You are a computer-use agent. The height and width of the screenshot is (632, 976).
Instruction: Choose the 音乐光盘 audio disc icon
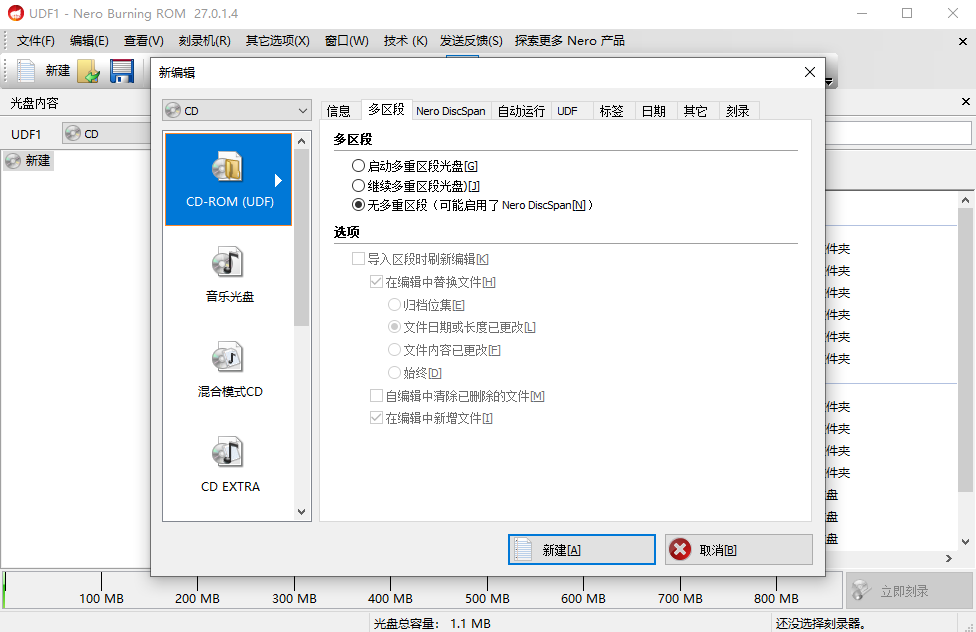228,264
